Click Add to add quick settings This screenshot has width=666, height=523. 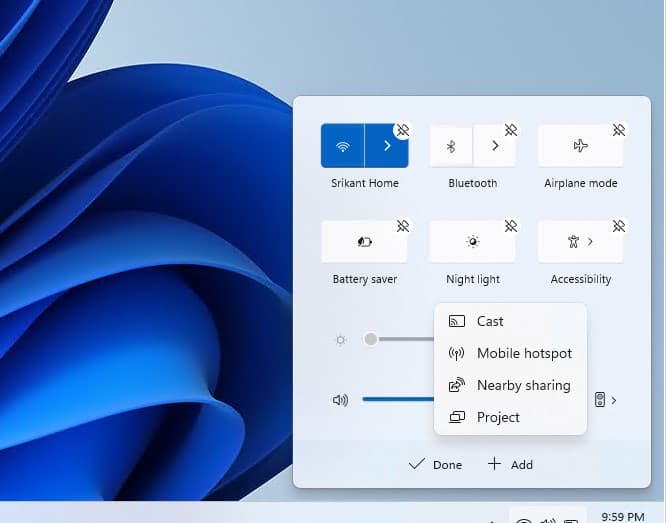(510, 464)
